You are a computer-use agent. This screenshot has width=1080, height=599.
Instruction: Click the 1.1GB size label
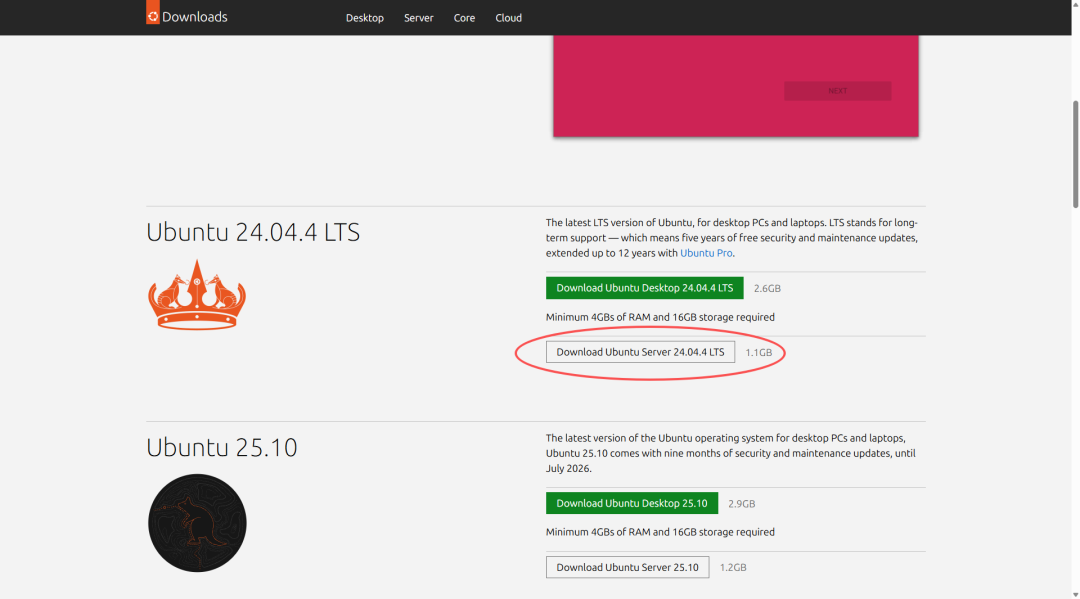pos(758,353)
